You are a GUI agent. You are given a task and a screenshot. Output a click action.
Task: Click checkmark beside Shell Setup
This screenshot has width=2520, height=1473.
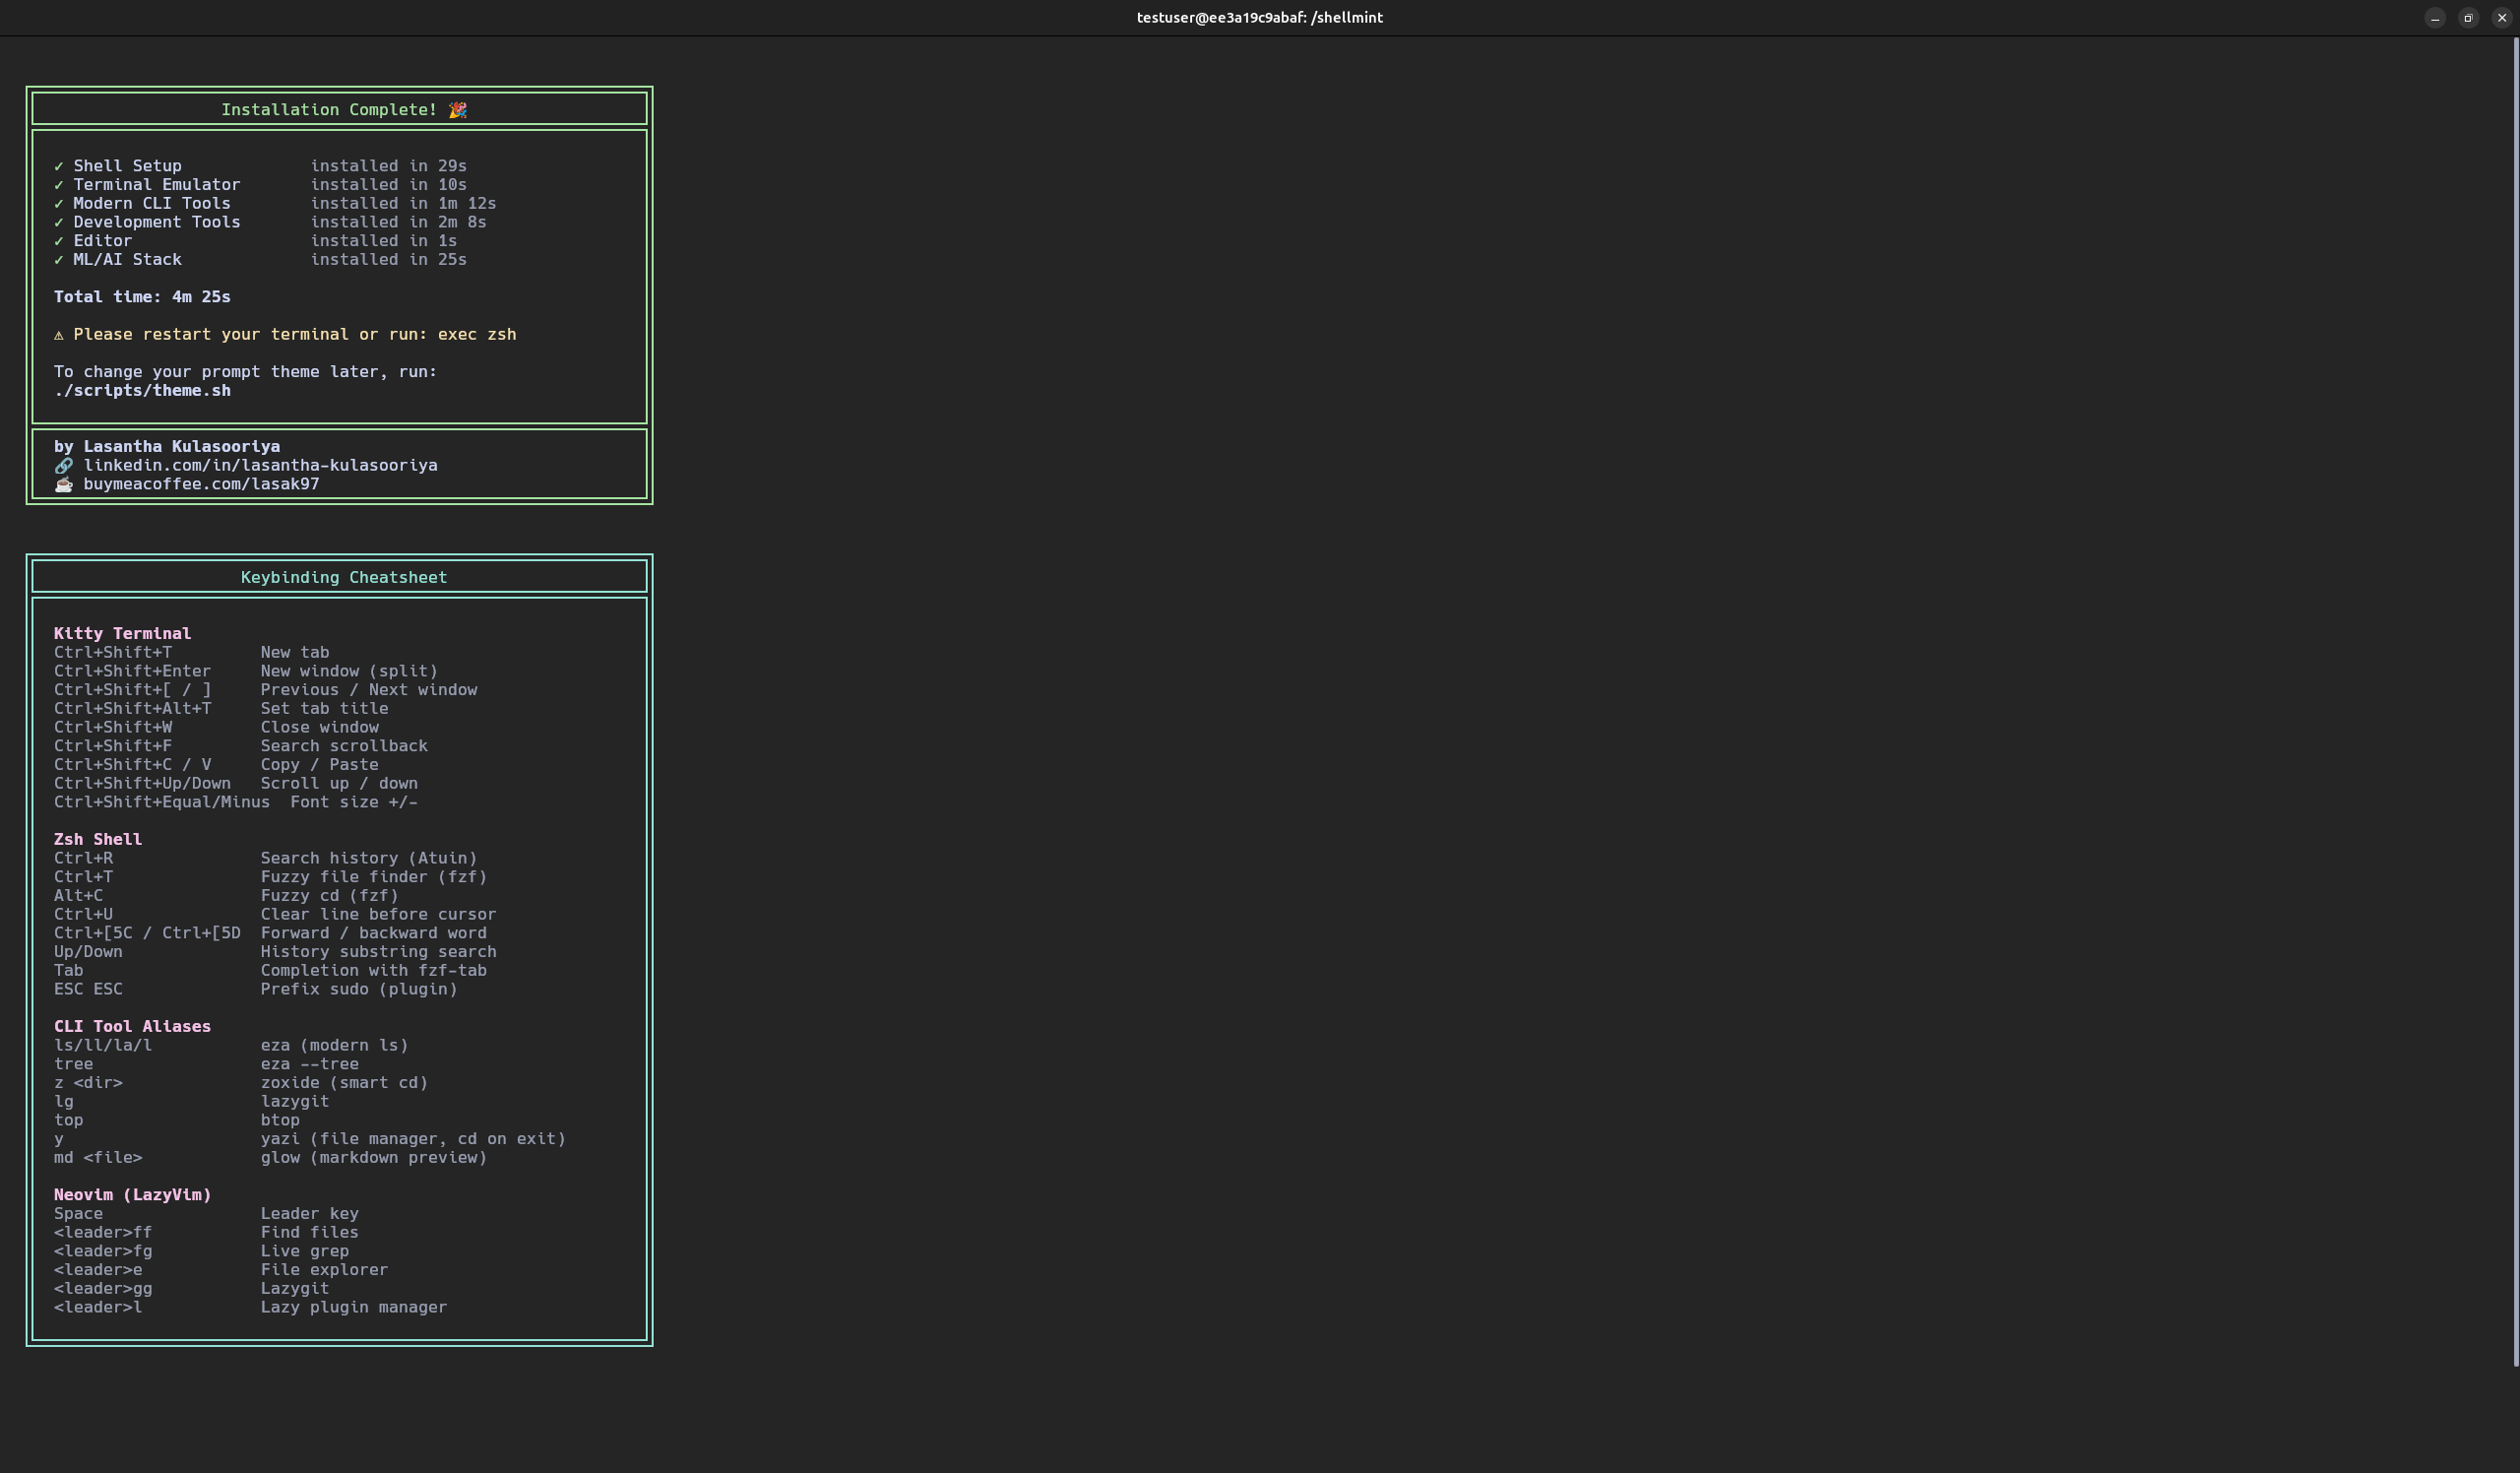click(59, 166)
